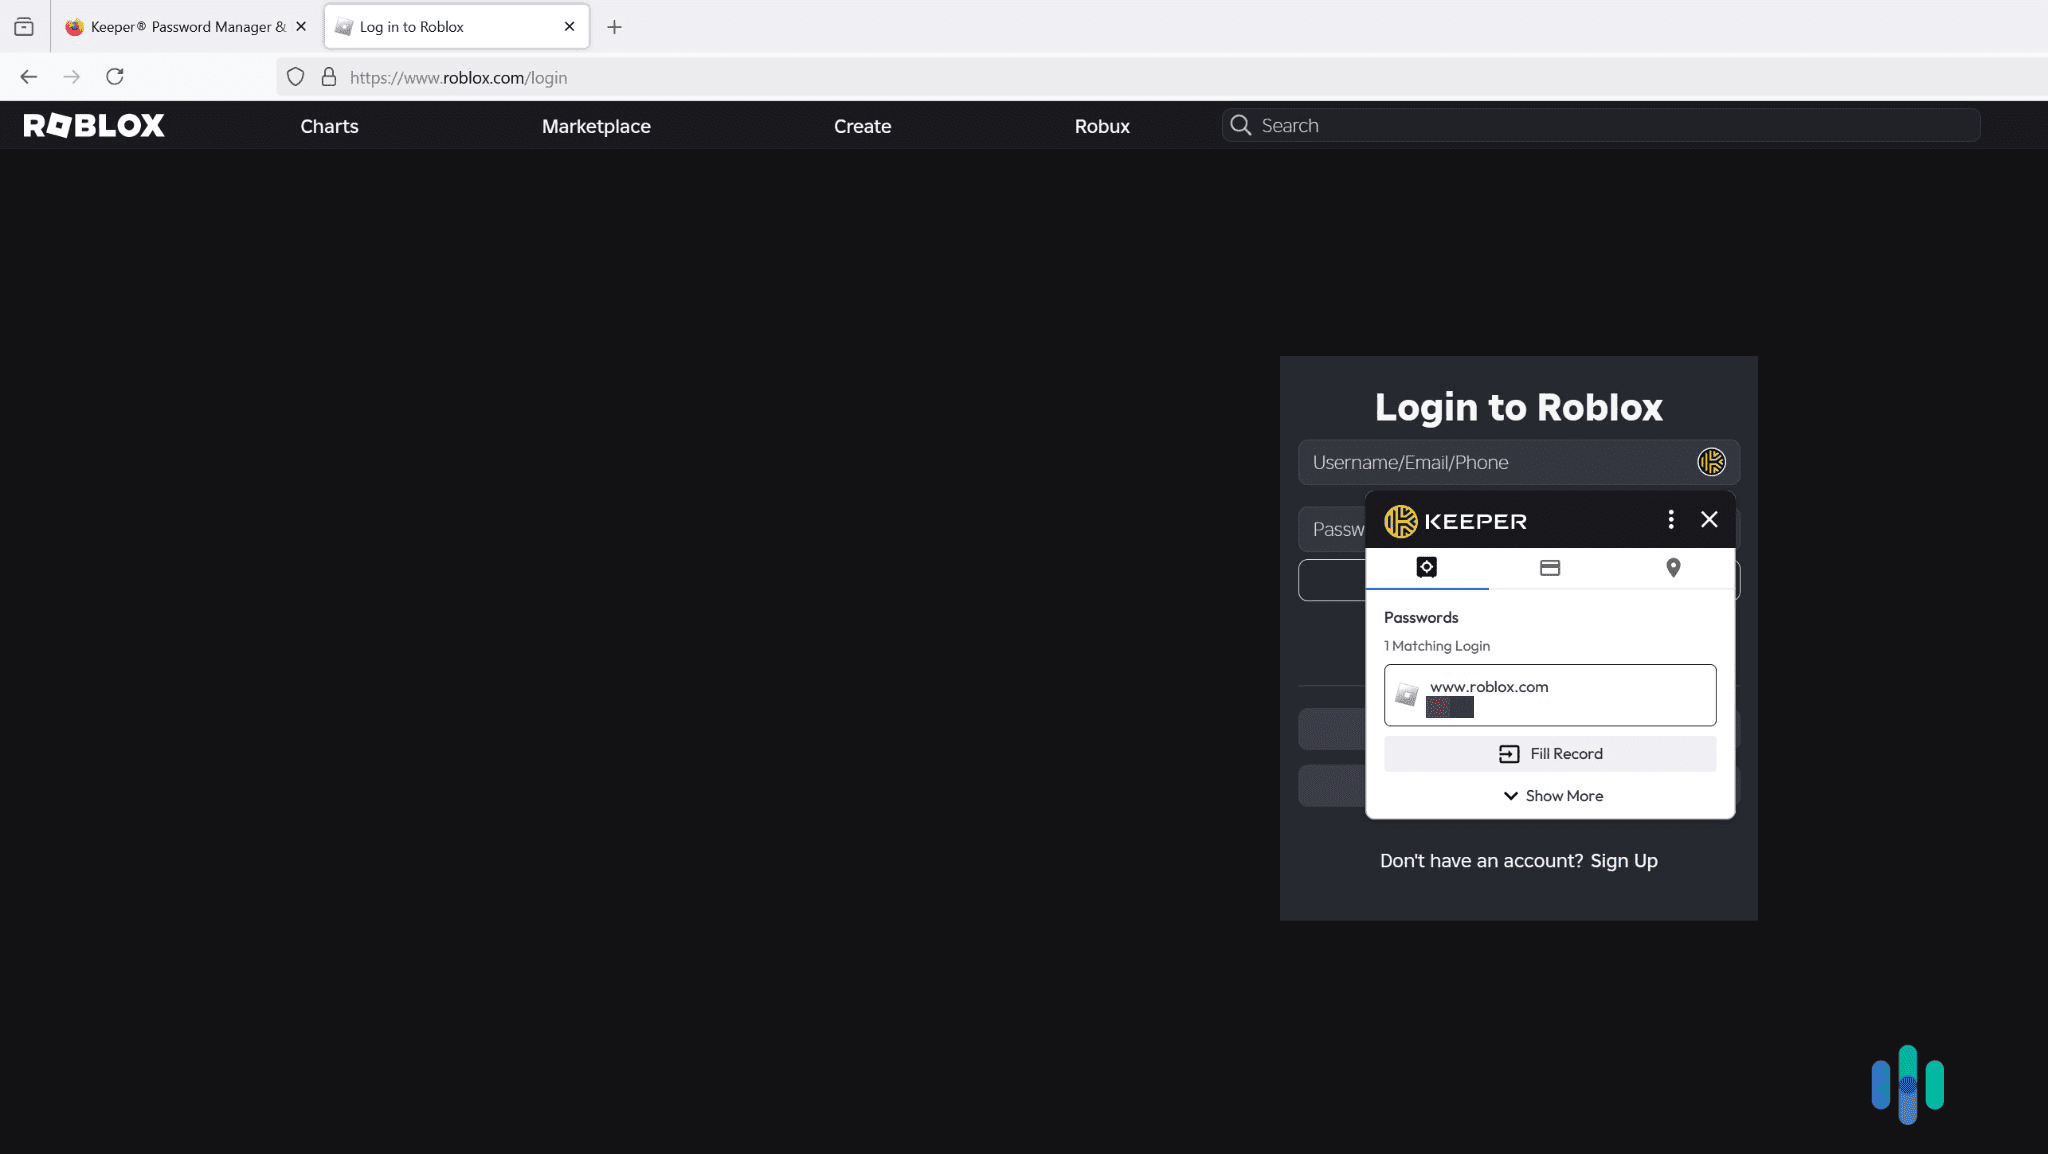Click the Fill Record button
Viewport: 2048px width, 1154px height.
(1550, 753)
